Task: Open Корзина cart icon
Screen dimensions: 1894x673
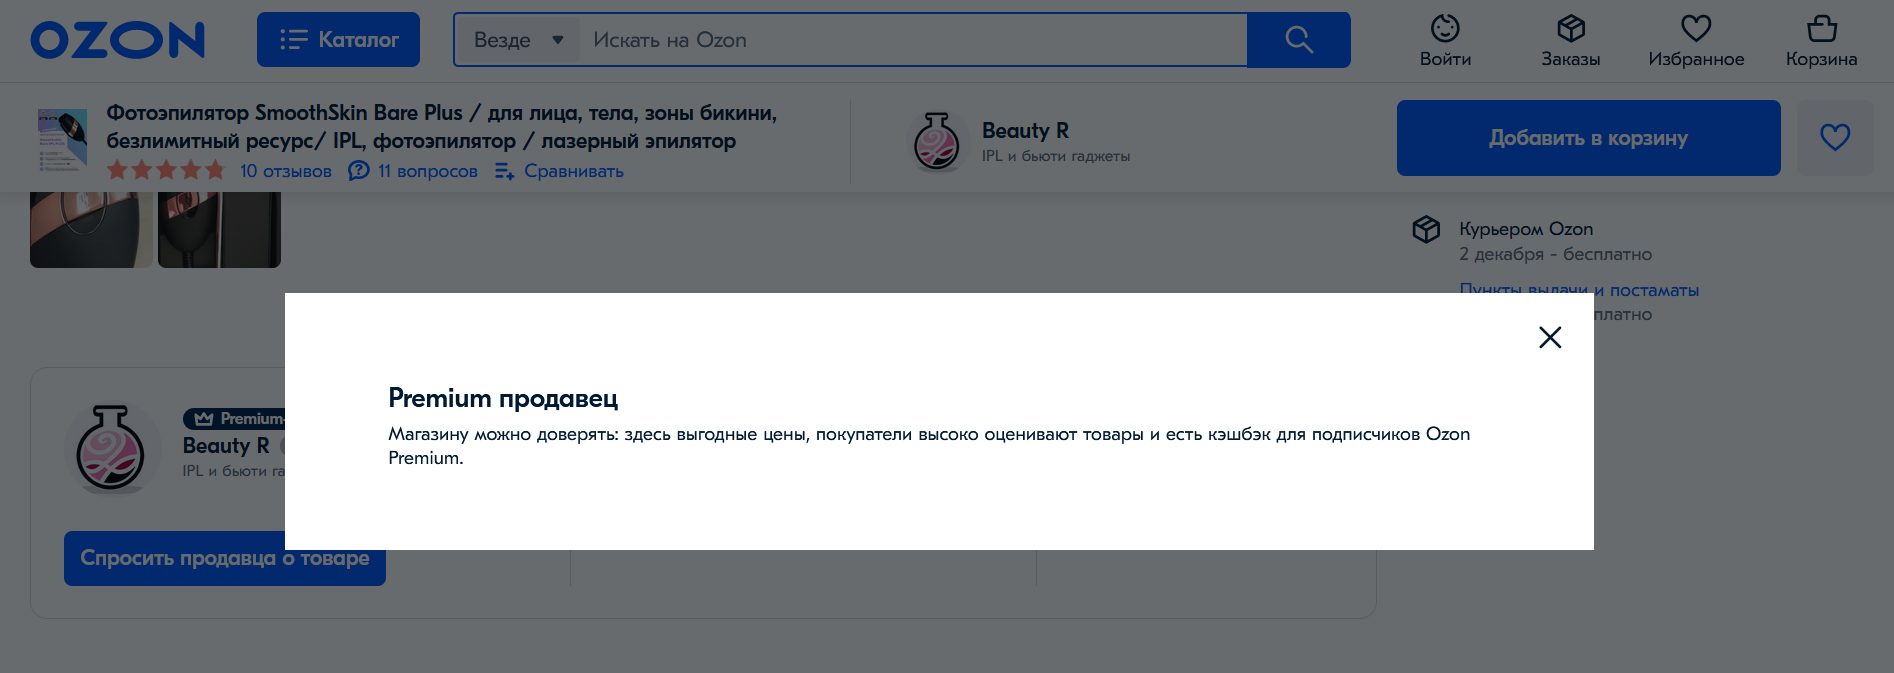Action: point(1822,41)
